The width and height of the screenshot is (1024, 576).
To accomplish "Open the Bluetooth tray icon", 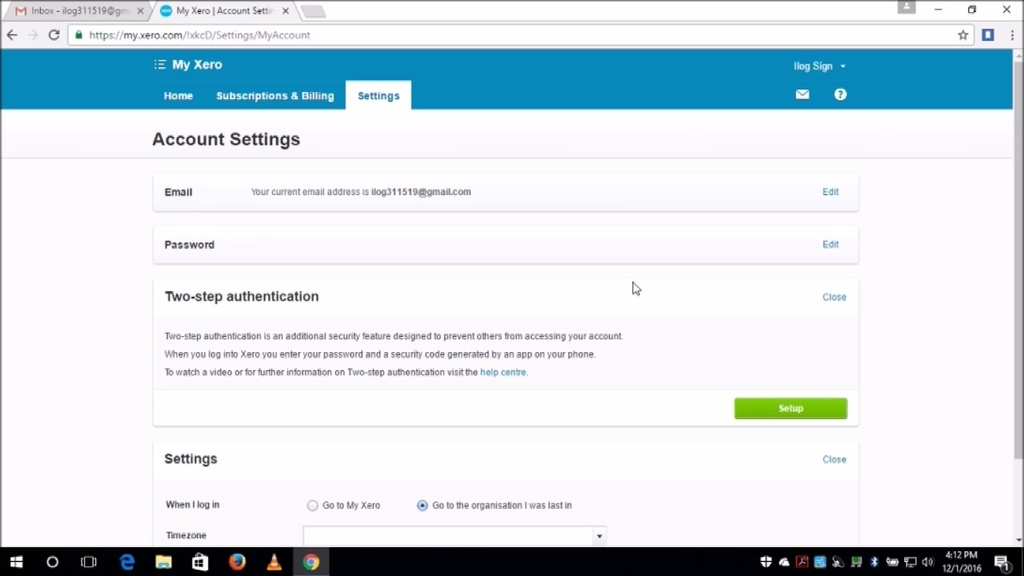I will 874,562.
